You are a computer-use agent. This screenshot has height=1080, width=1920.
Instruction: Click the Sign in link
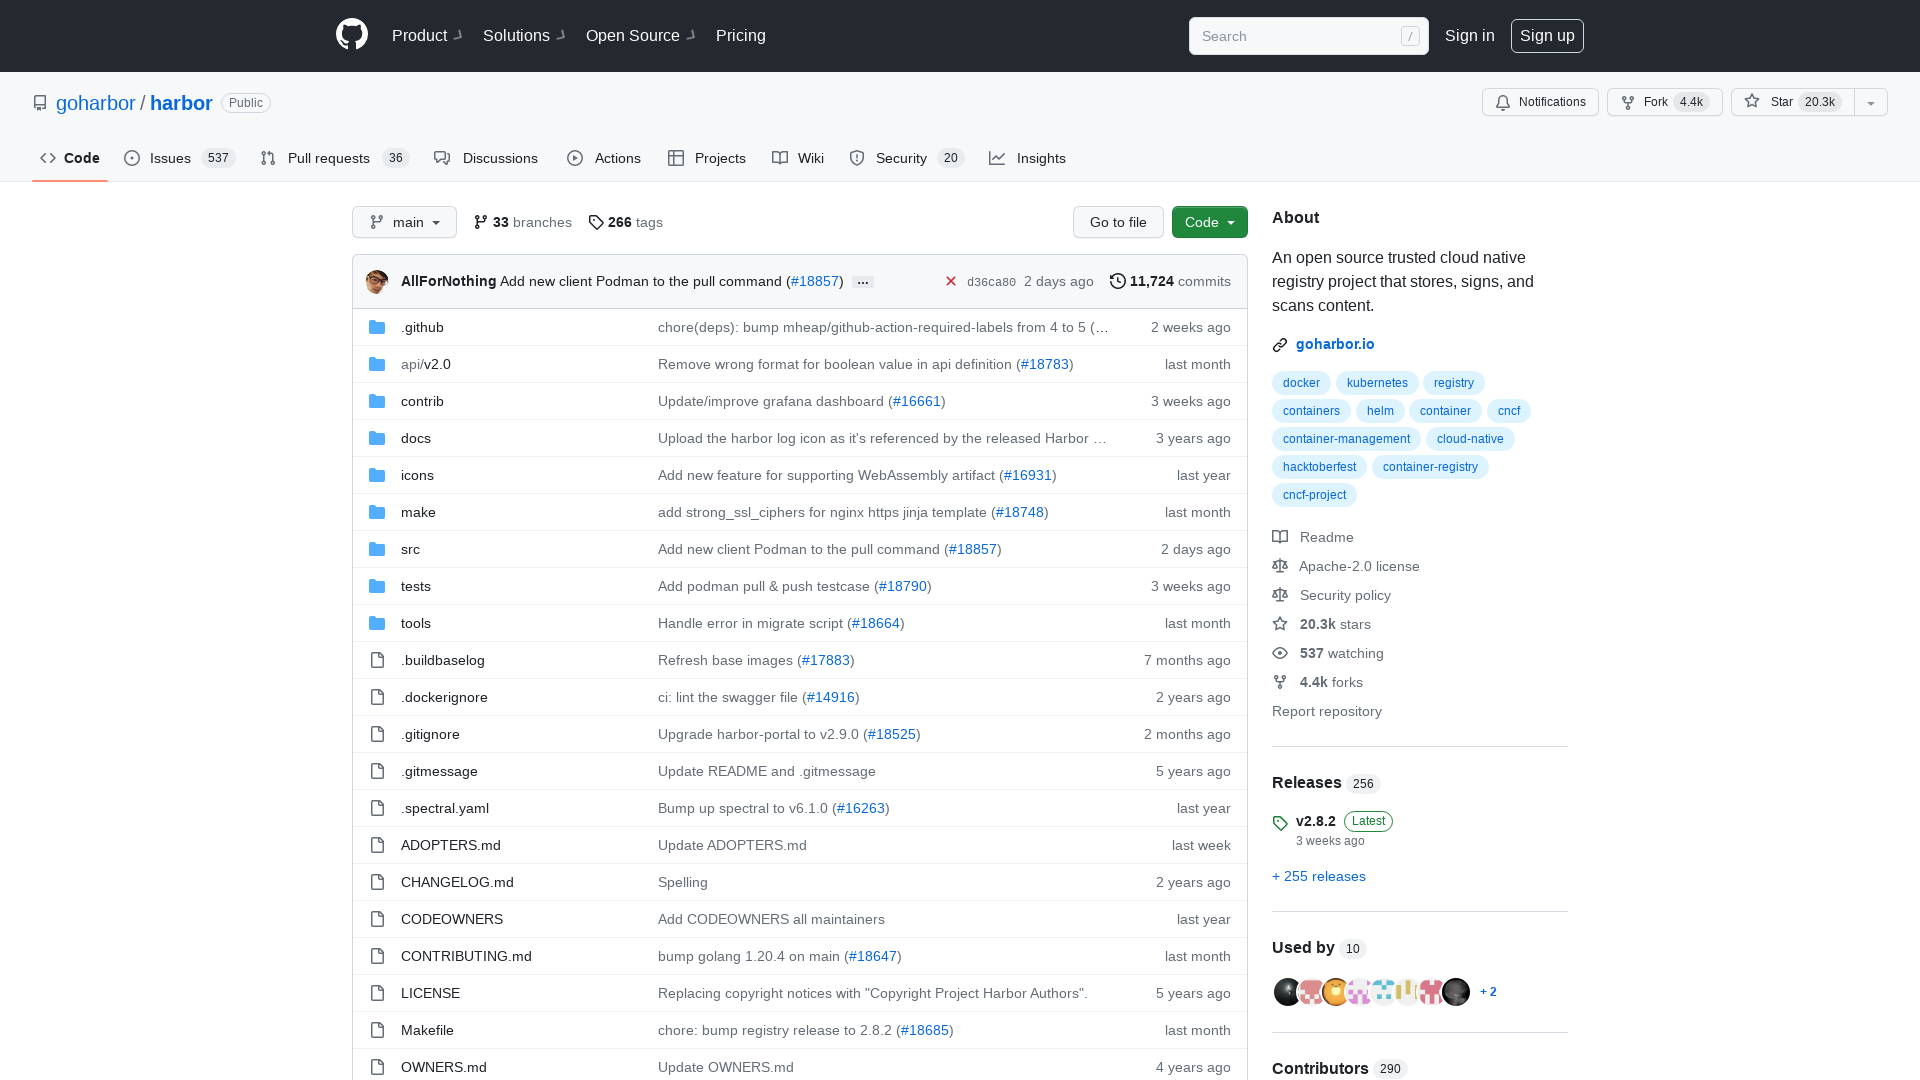pos(1470,36)
